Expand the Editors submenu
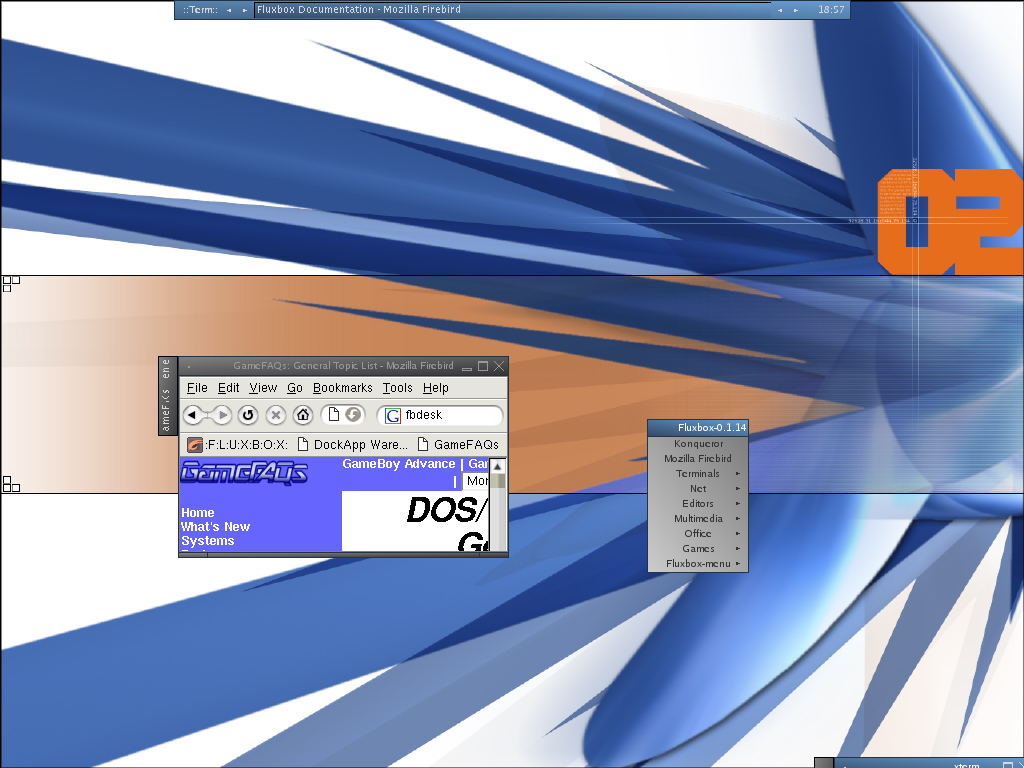Screen dimensions: 1024x768 click(x=698, y=504)
